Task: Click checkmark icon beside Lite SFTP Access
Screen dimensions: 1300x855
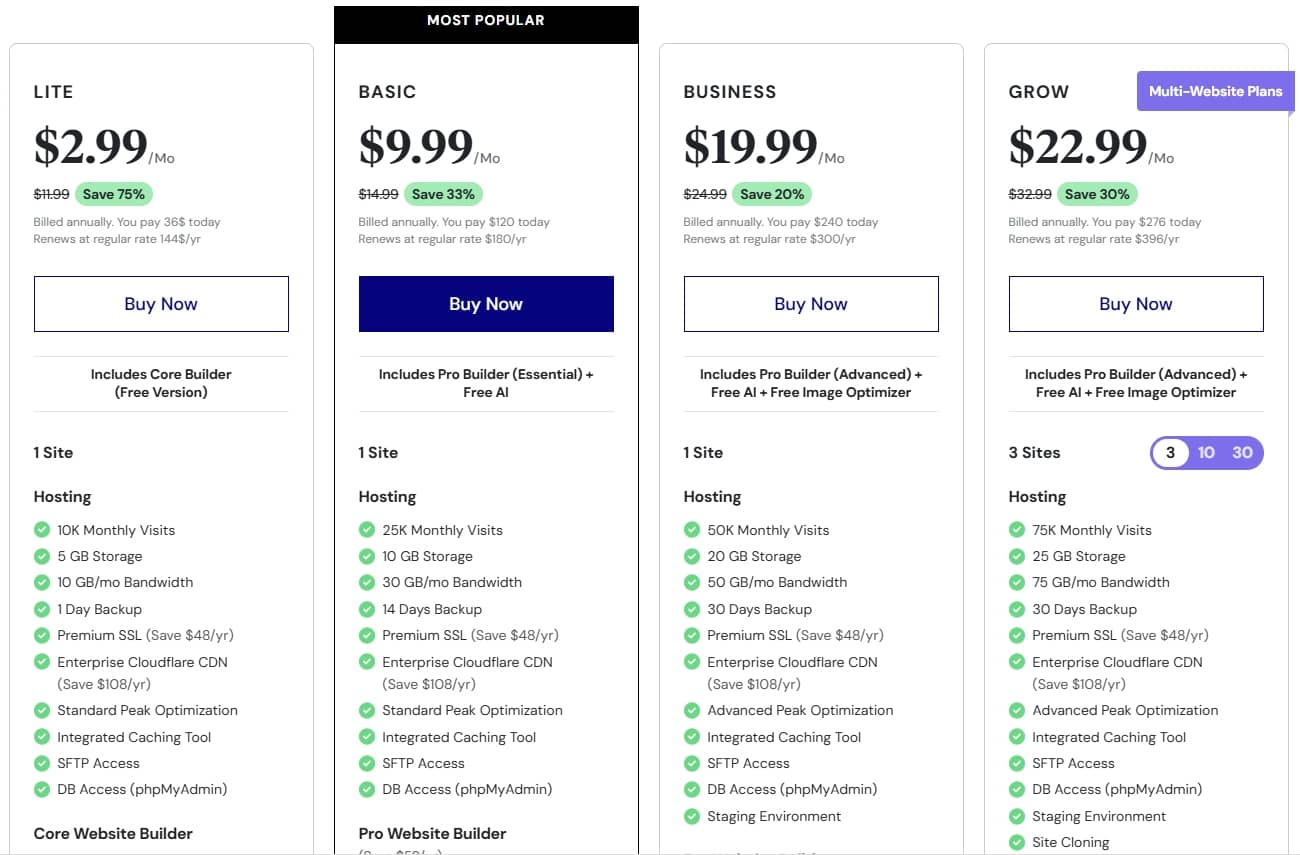Action: 42,763
